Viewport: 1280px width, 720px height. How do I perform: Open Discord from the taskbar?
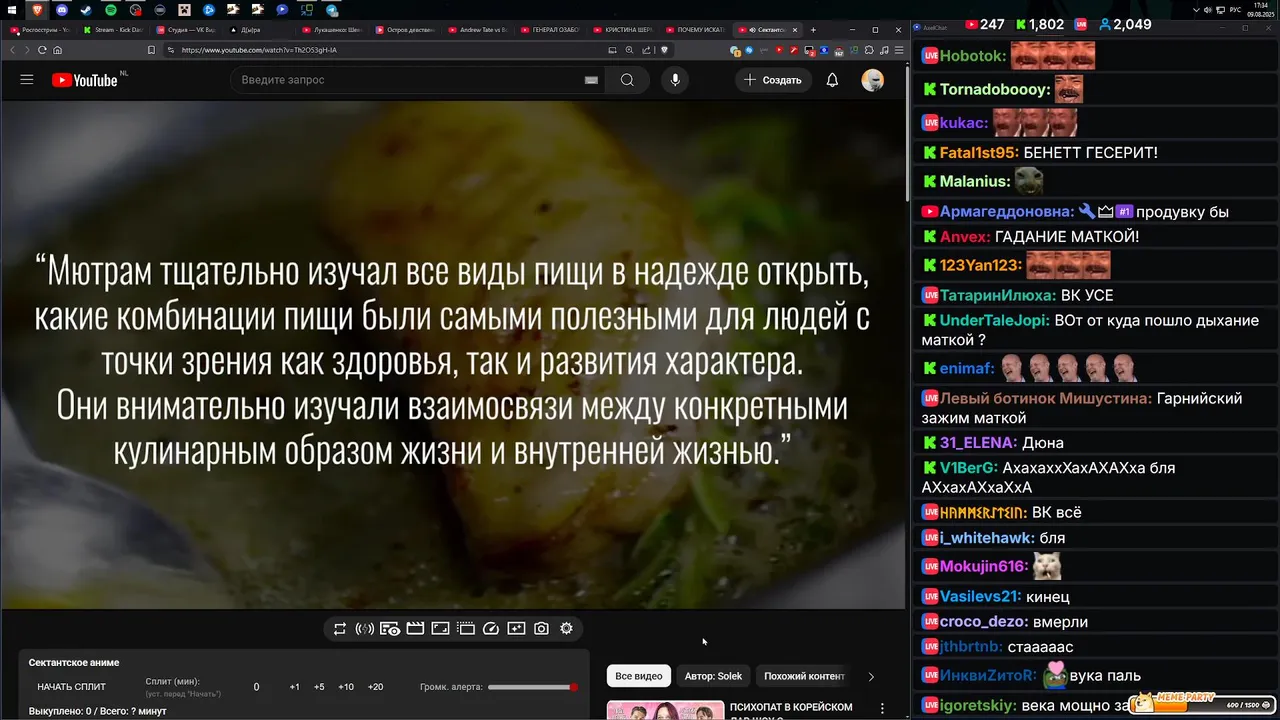62,9
